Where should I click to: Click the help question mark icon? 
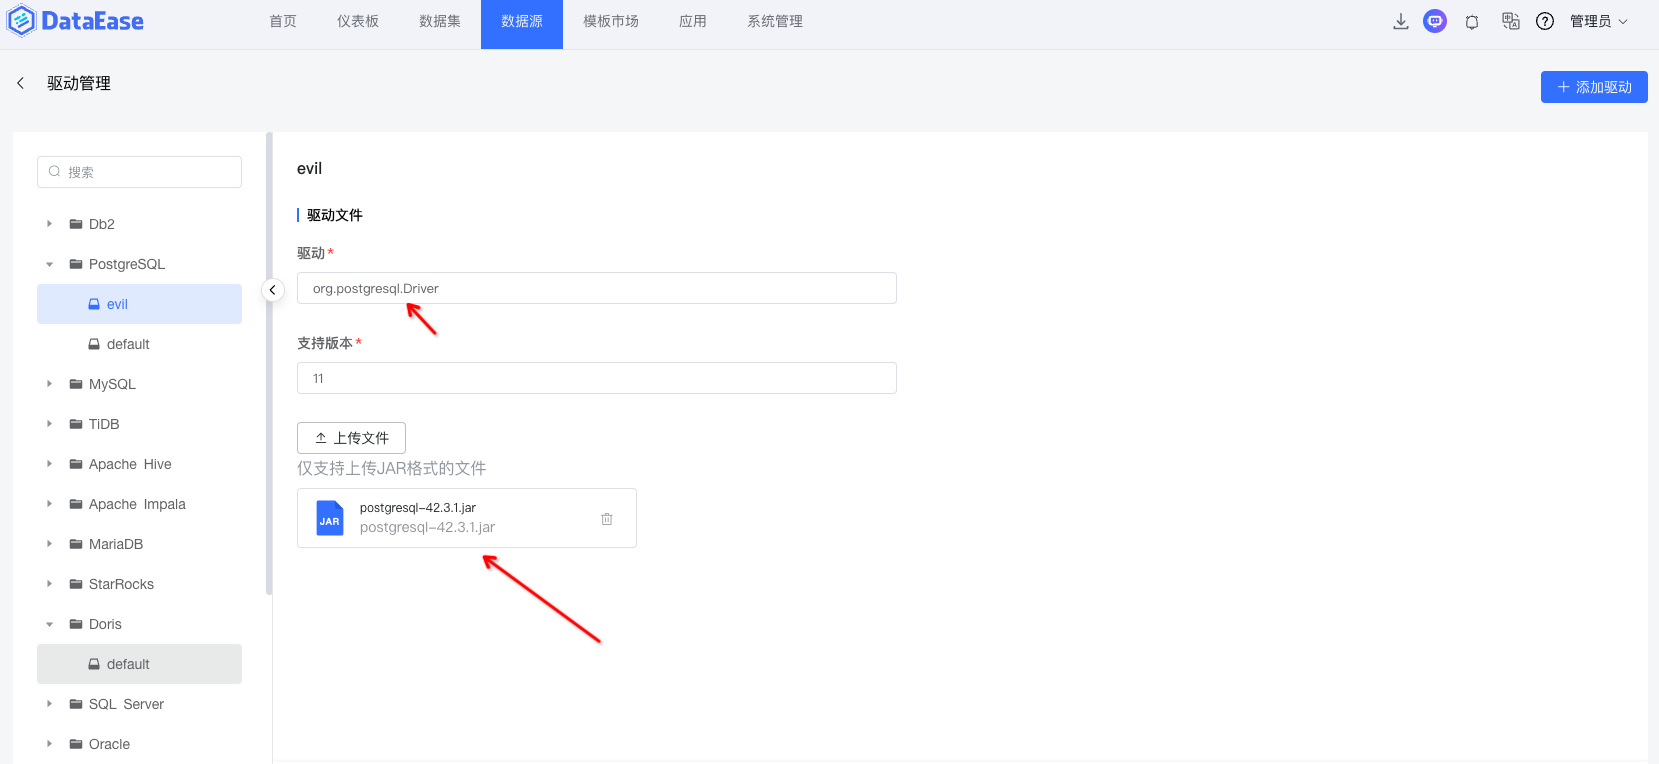coord(1545,22)
